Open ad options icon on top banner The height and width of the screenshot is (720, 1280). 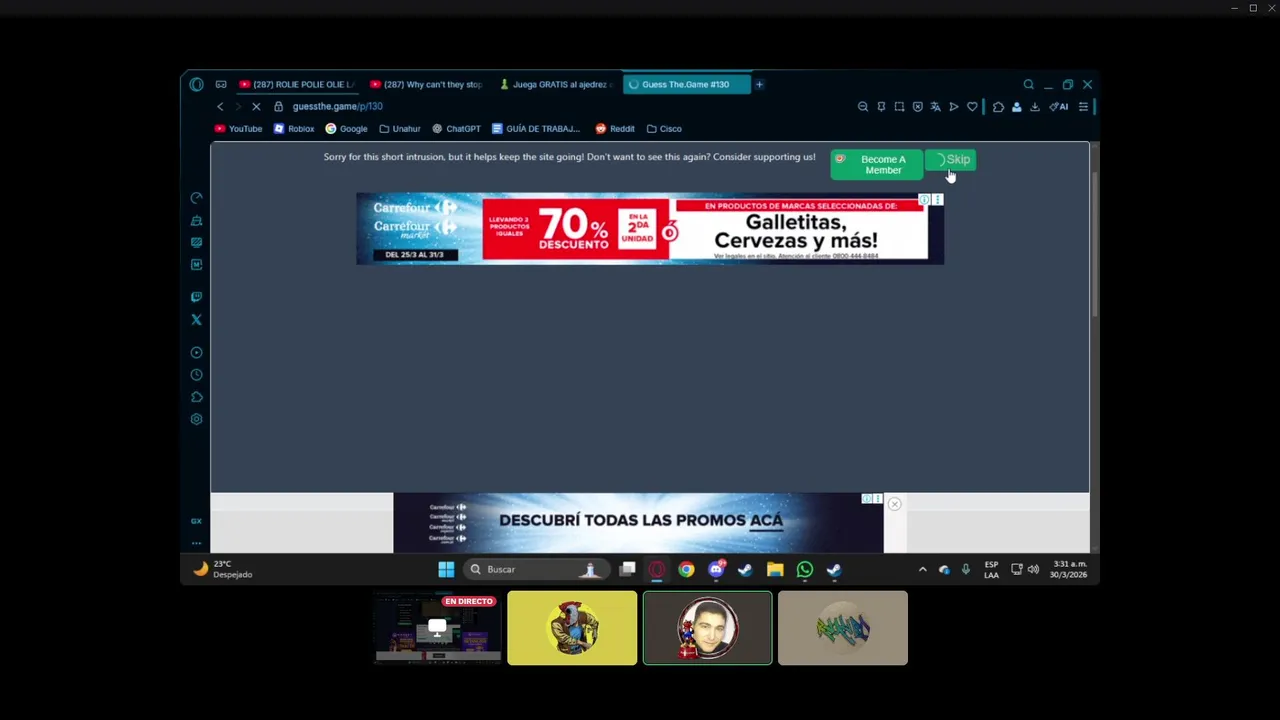point(937,200)
